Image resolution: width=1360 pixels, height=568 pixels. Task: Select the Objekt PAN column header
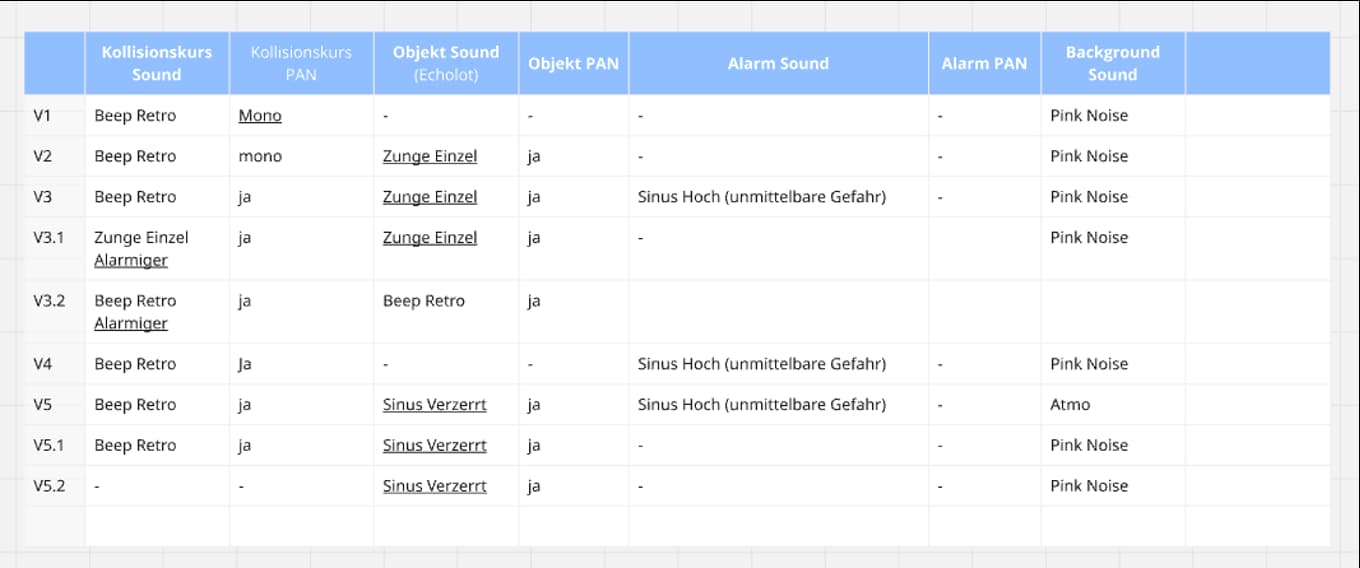pyautogui.click(x=573, y=63)
